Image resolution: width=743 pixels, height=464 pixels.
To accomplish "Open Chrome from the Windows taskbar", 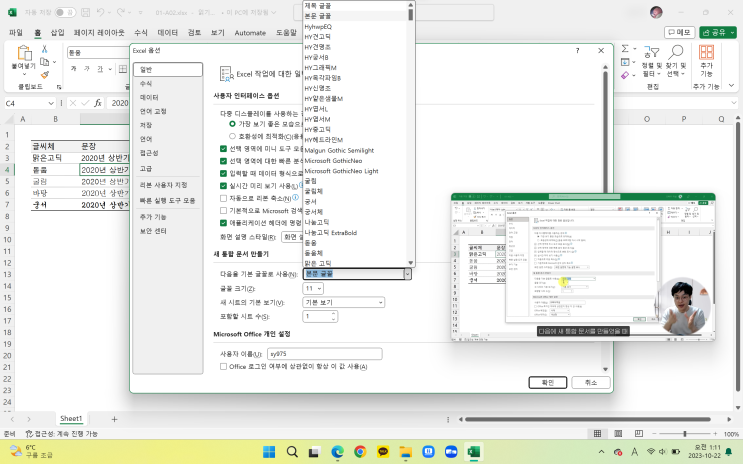I will click(x=360, y=452).
